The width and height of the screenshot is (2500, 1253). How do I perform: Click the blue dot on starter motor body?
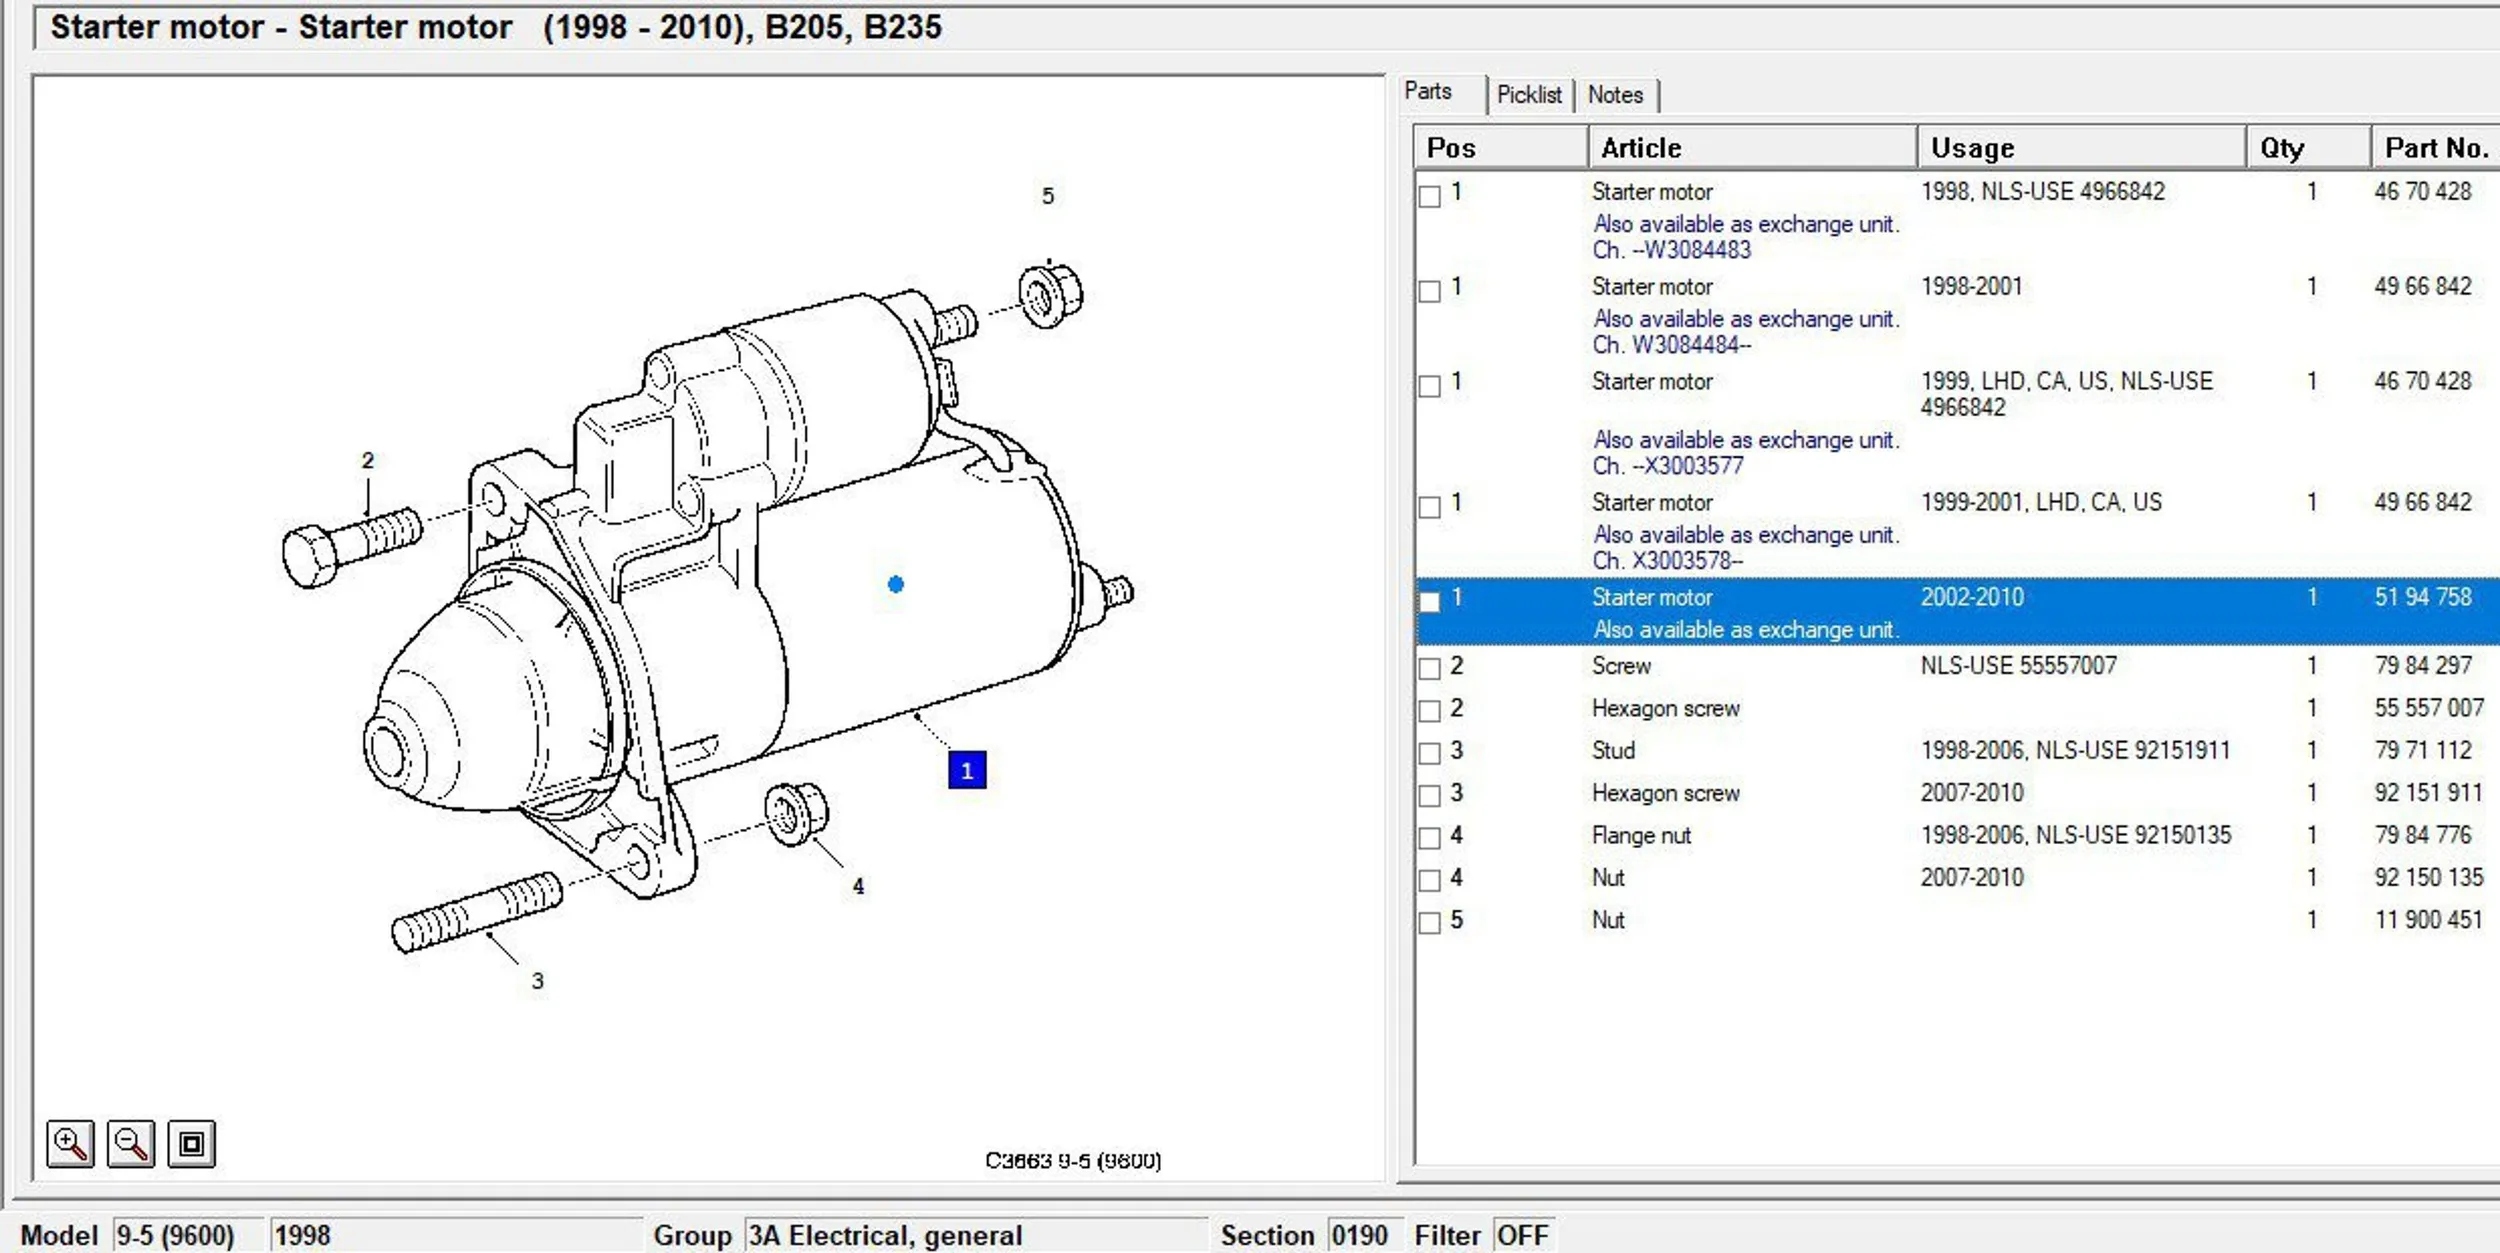tap(896, 584)
